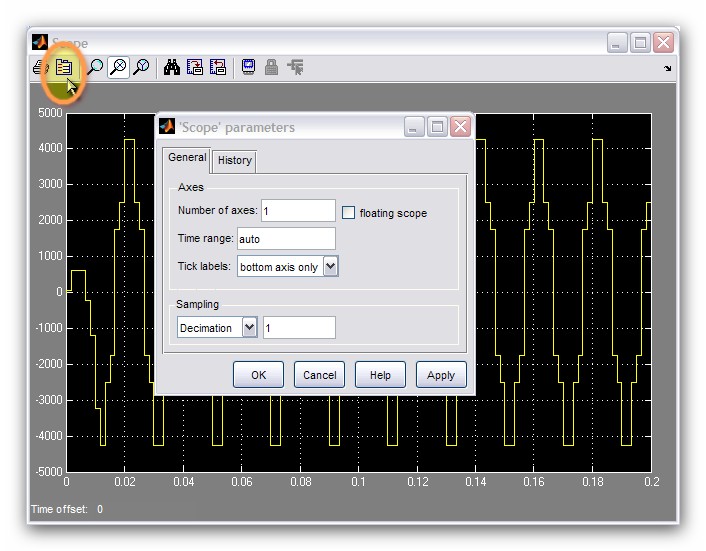
Task: Click the Autoscale binoculars icon
Action: (x=172, y=68)
